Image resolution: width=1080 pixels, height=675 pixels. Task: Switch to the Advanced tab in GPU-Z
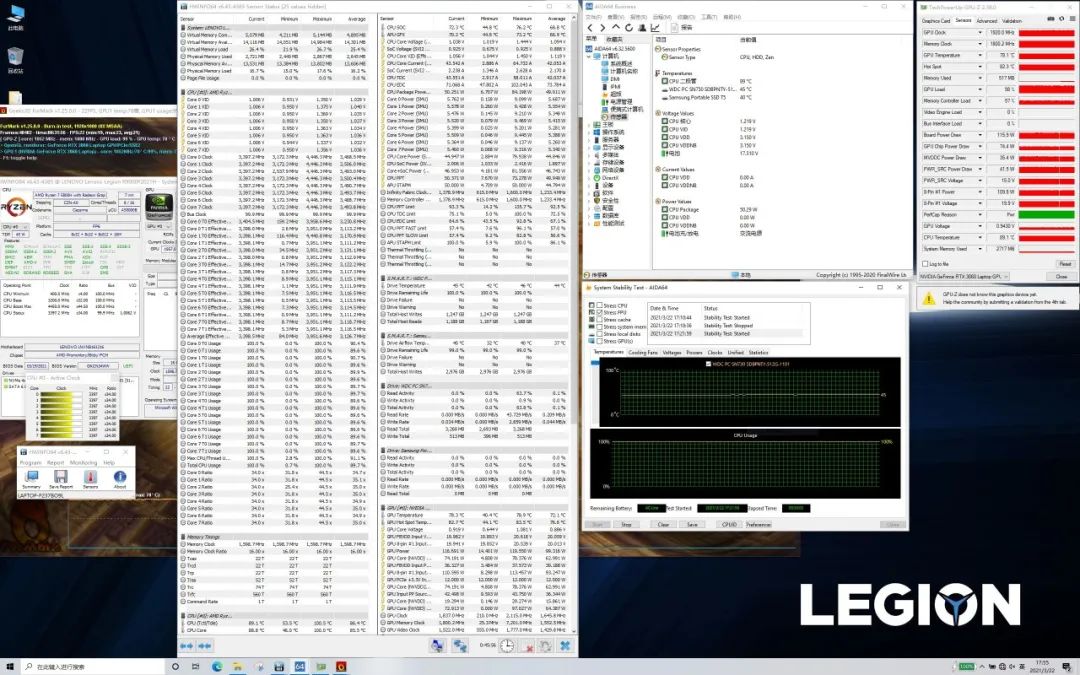point(986,20)
